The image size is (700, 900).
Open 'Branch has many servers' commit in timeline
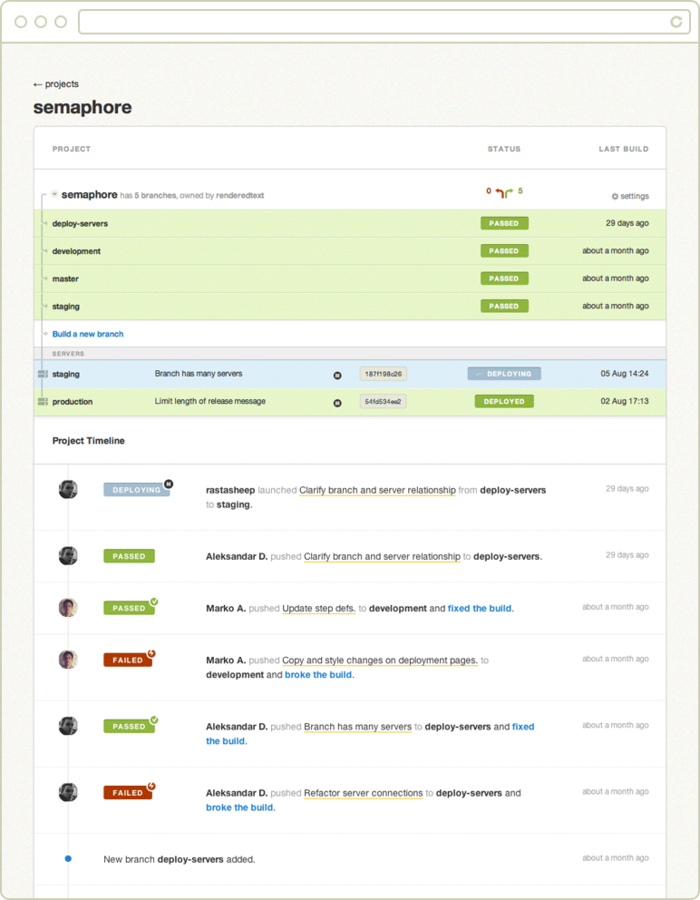click(358, 727)
